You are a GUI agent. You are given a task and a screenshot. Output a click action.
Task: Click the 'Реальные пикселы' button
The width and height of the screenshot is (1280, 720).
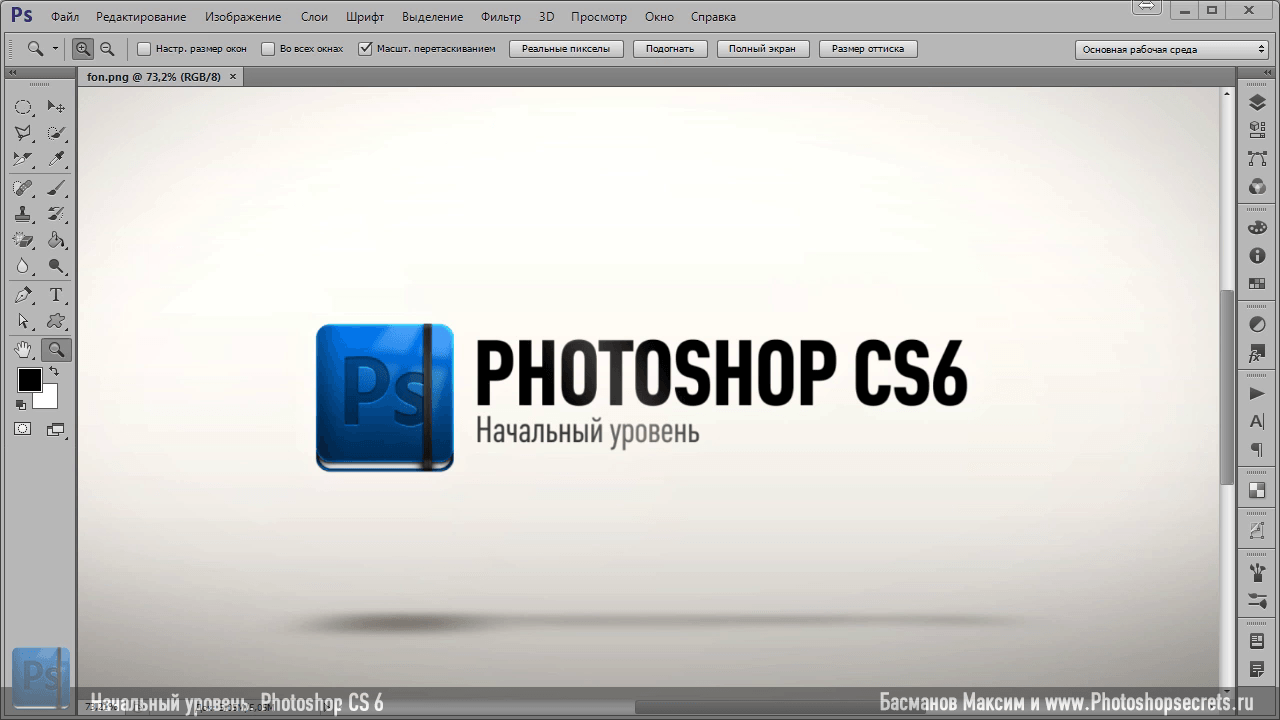coord(566,49)
